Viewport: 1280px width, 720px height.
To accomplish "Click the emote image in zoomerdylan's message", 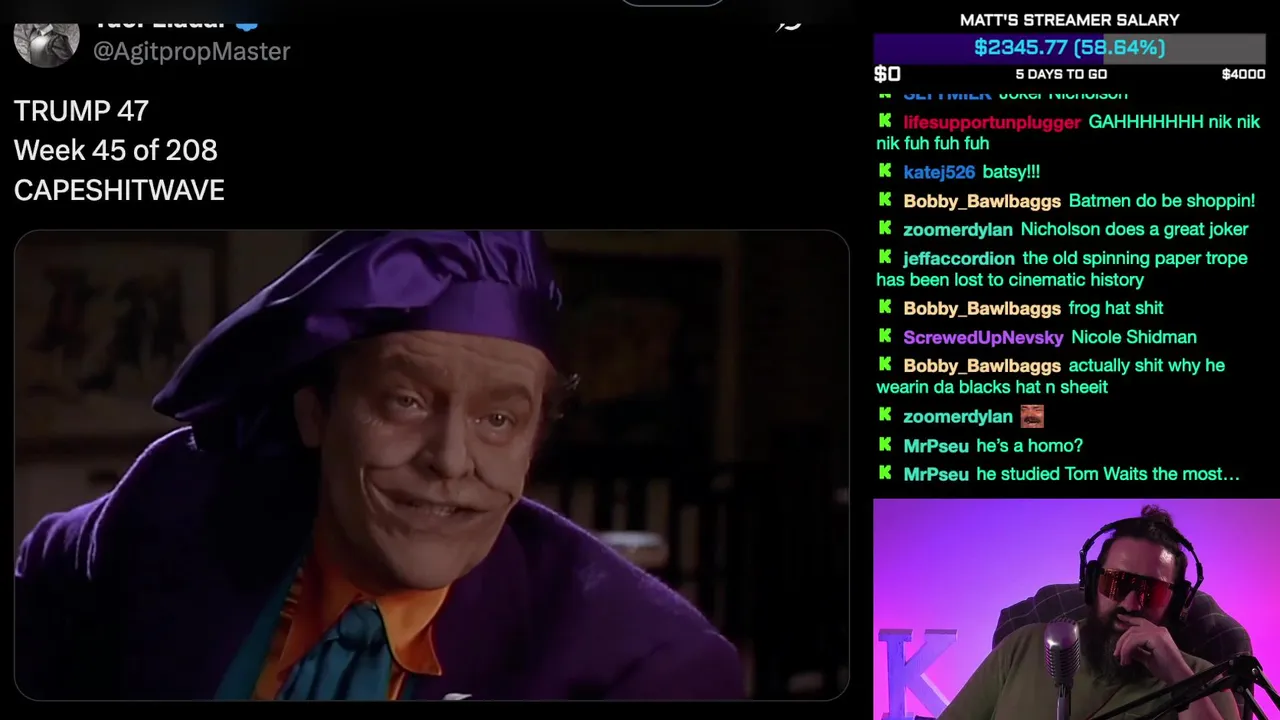I will (x=1032, y=416).
